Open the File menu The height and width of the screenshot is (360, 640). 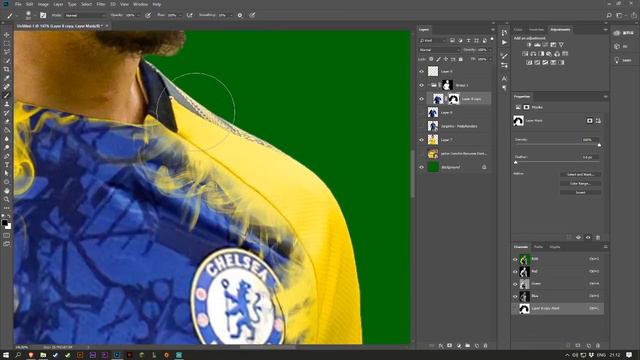pyautogui.click(x=18, y=4)
